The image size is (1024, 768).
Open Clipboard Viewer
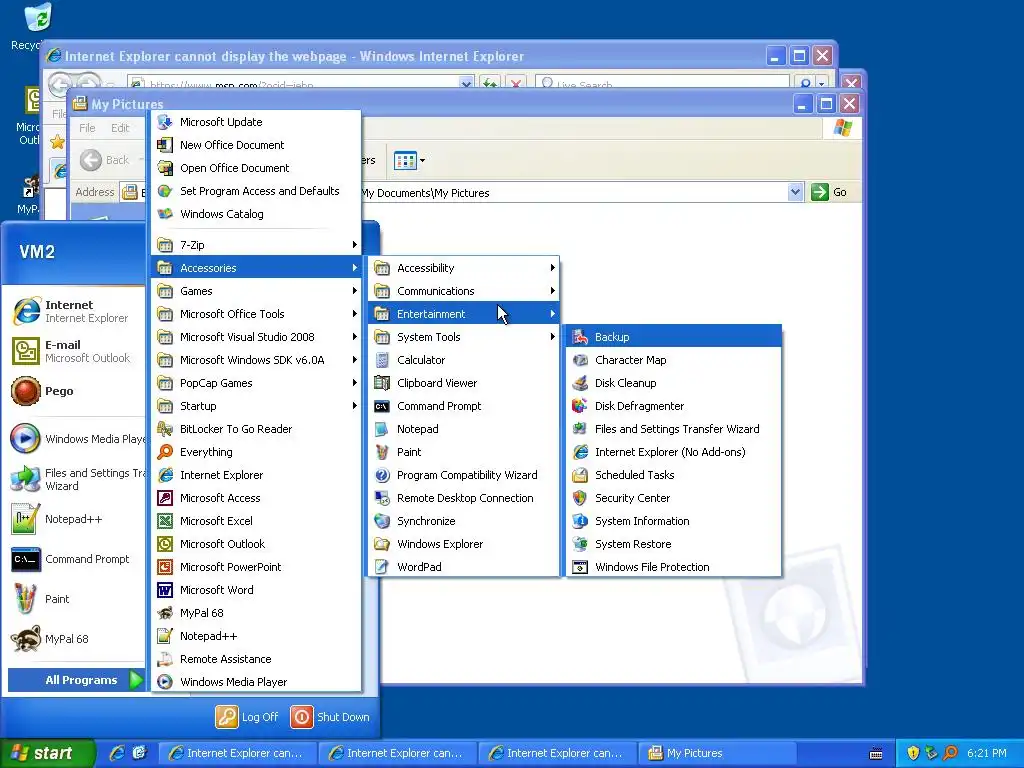(464, 383)
